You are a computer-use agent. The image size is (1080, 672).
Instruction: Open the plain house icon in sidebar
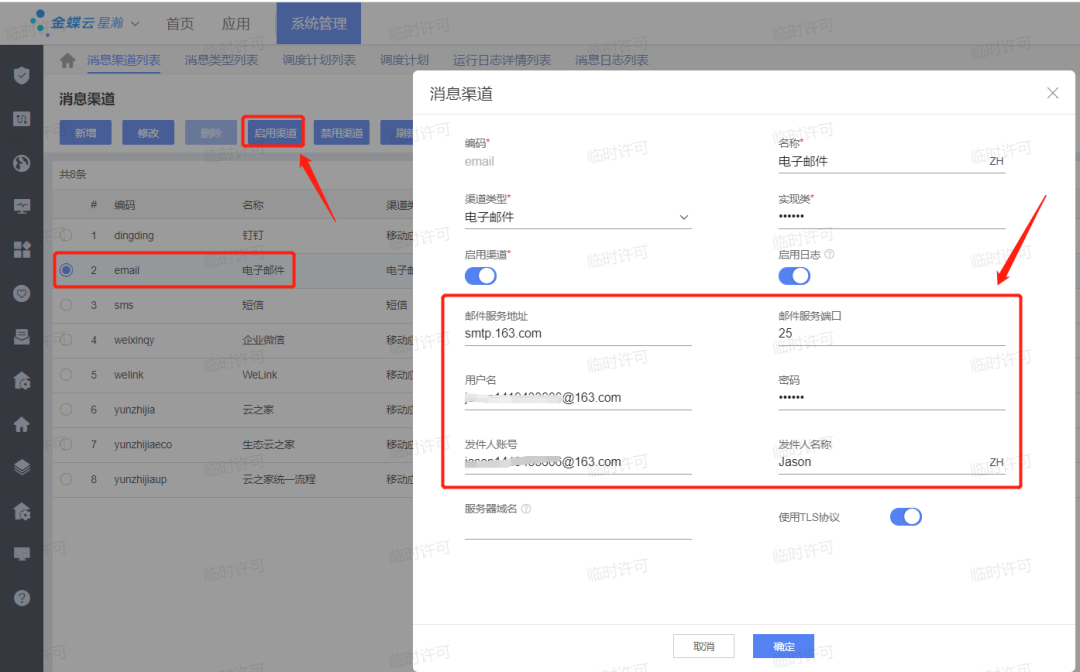click(21, 424)
